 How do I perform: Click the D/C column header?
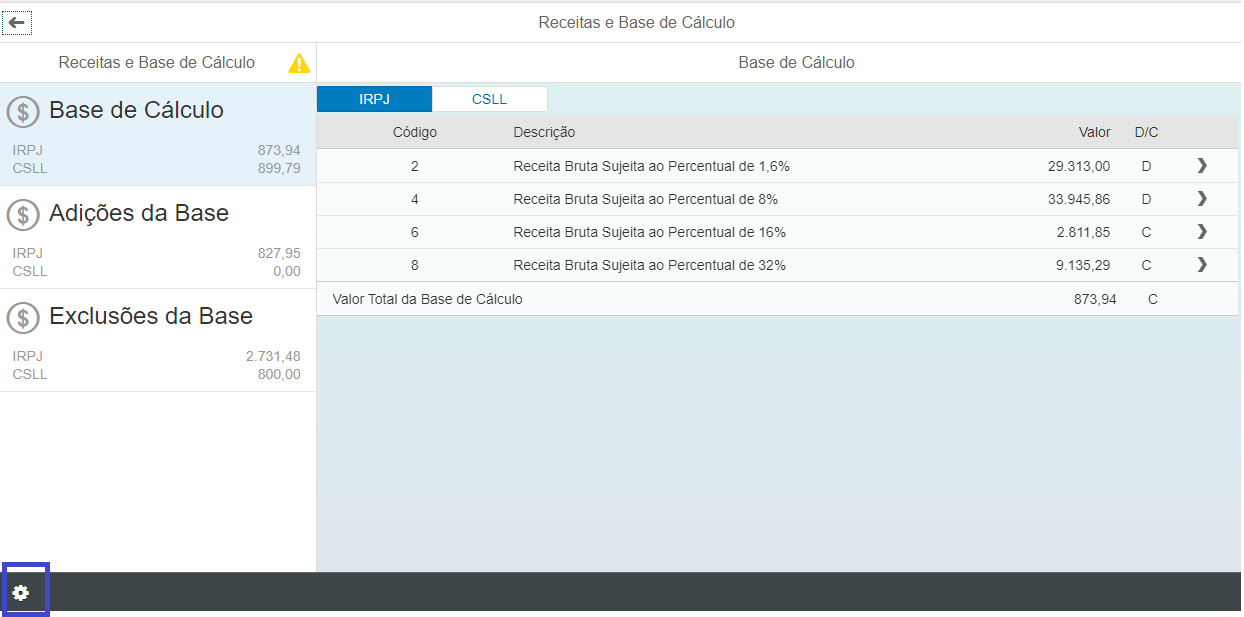click(x=1146, y=132)
